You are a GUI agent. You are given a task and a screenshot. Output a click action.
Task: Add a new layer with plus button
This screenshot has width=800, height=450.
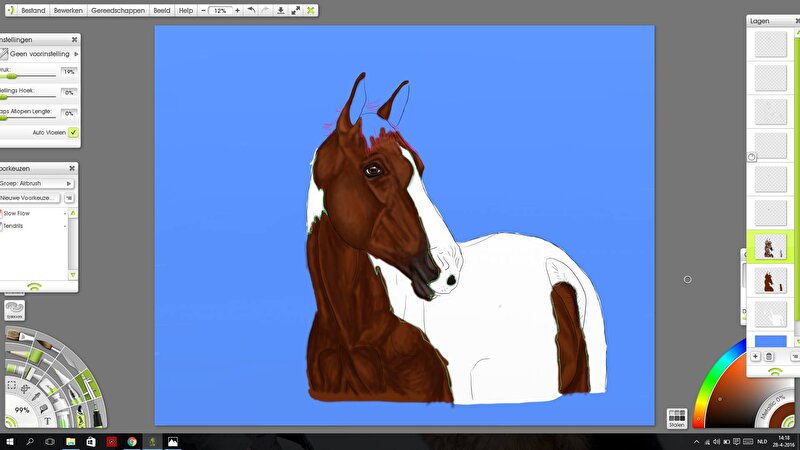(x=755, y=357)
